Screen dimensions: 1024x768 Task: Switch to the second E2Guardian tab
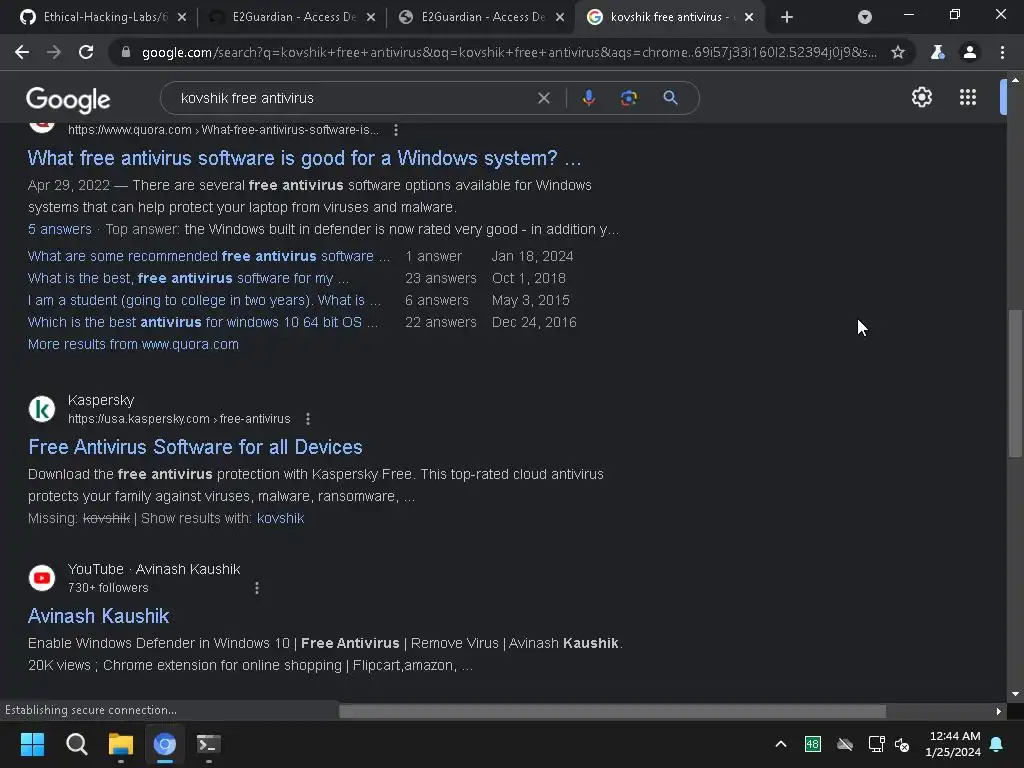click(481, 17)
